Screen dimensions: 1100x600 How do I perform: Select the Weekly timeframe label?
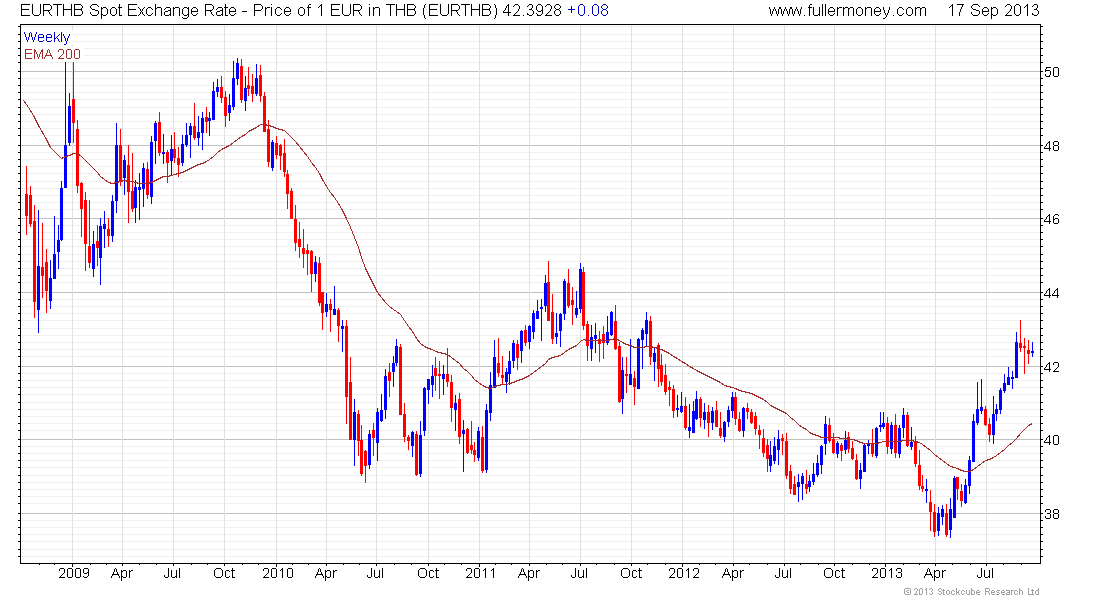tap(47, 37)
